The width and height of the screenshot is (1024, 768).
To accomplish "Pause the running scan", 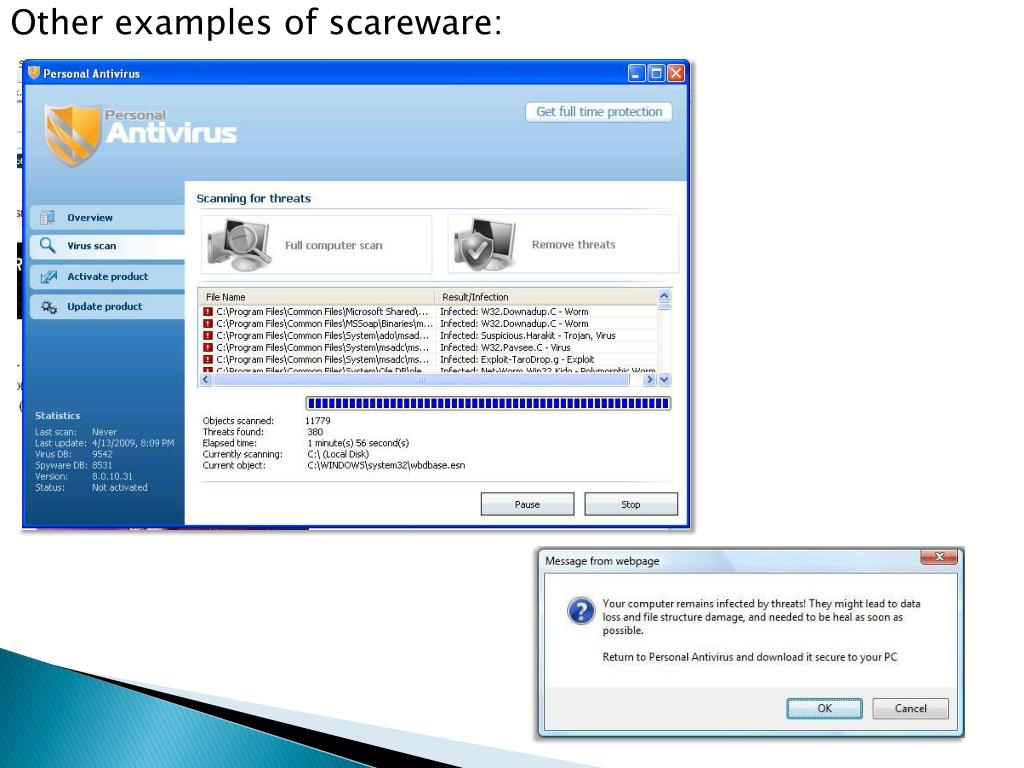I will coord(527,504).
